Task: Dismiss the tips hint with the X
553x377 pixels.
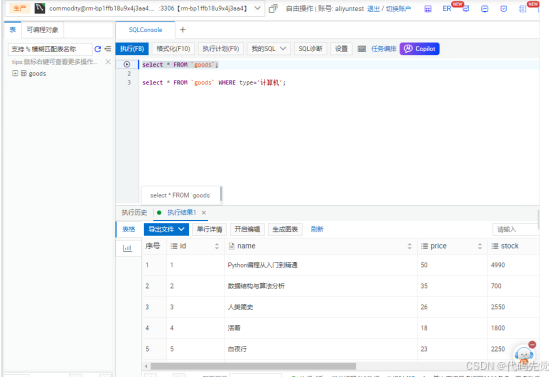Action: pos(108,62)
